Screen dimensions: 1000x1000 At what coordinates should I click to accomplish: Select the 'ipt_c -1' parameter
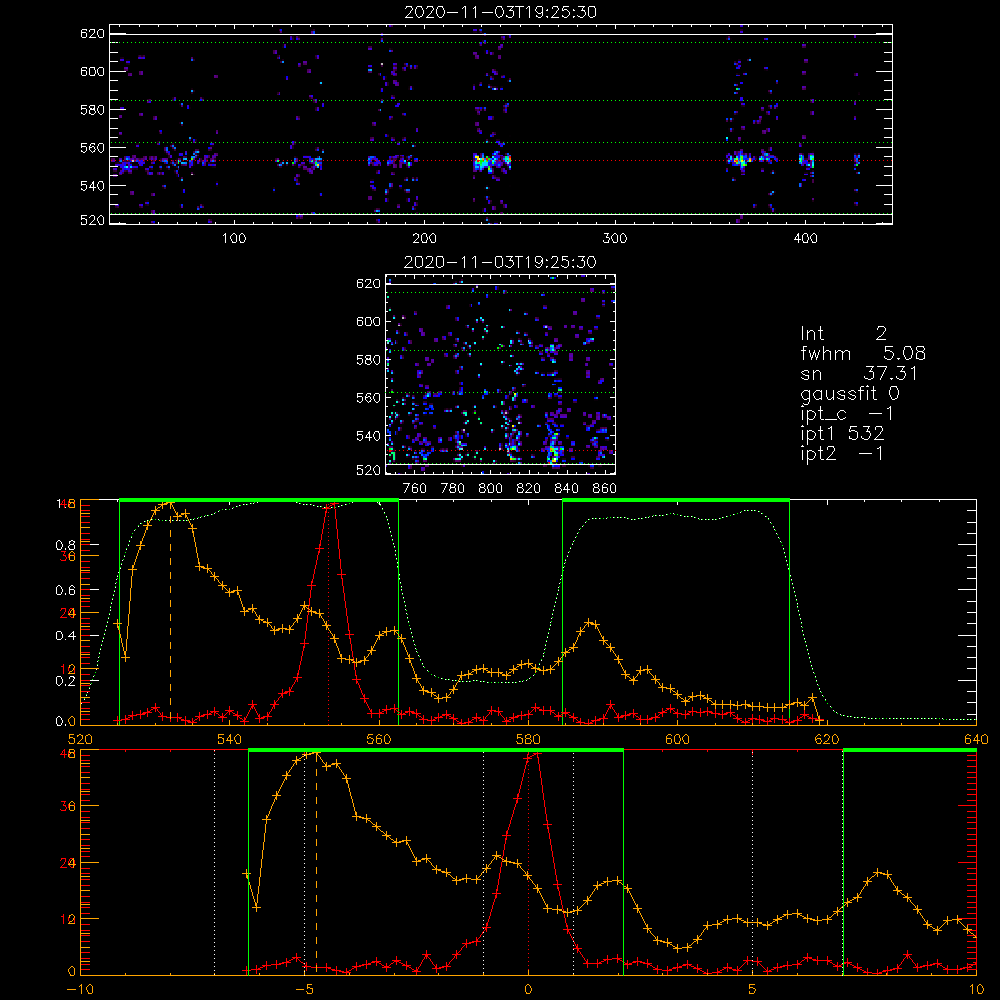pos(846,414)
